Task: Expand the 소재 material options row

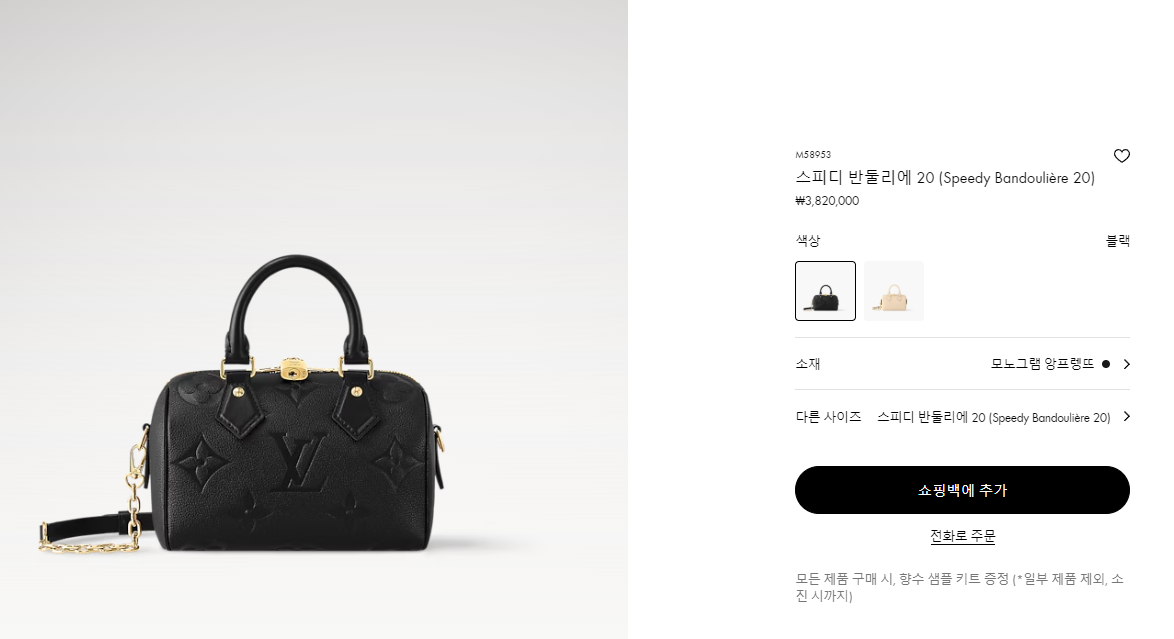Action: (962, 364)
